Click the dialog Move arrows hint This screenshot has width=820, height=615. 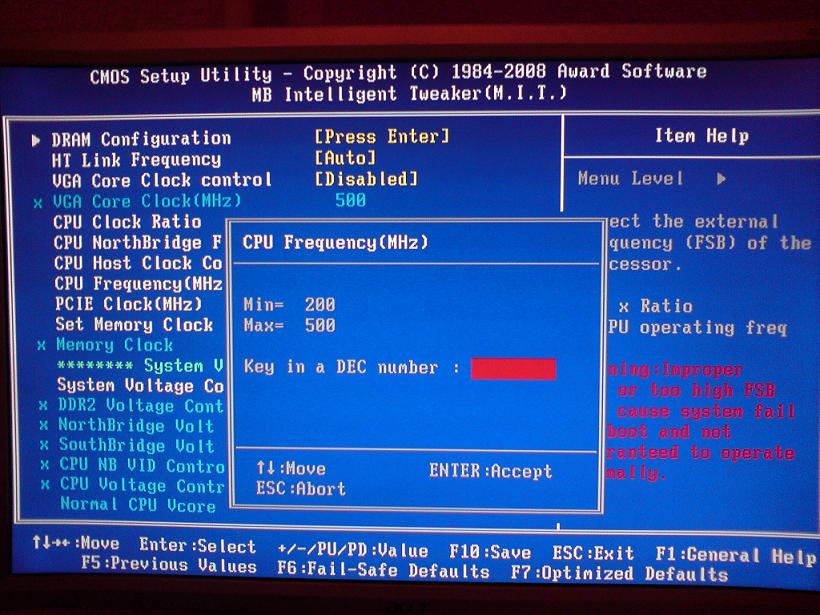pos(291,468)
